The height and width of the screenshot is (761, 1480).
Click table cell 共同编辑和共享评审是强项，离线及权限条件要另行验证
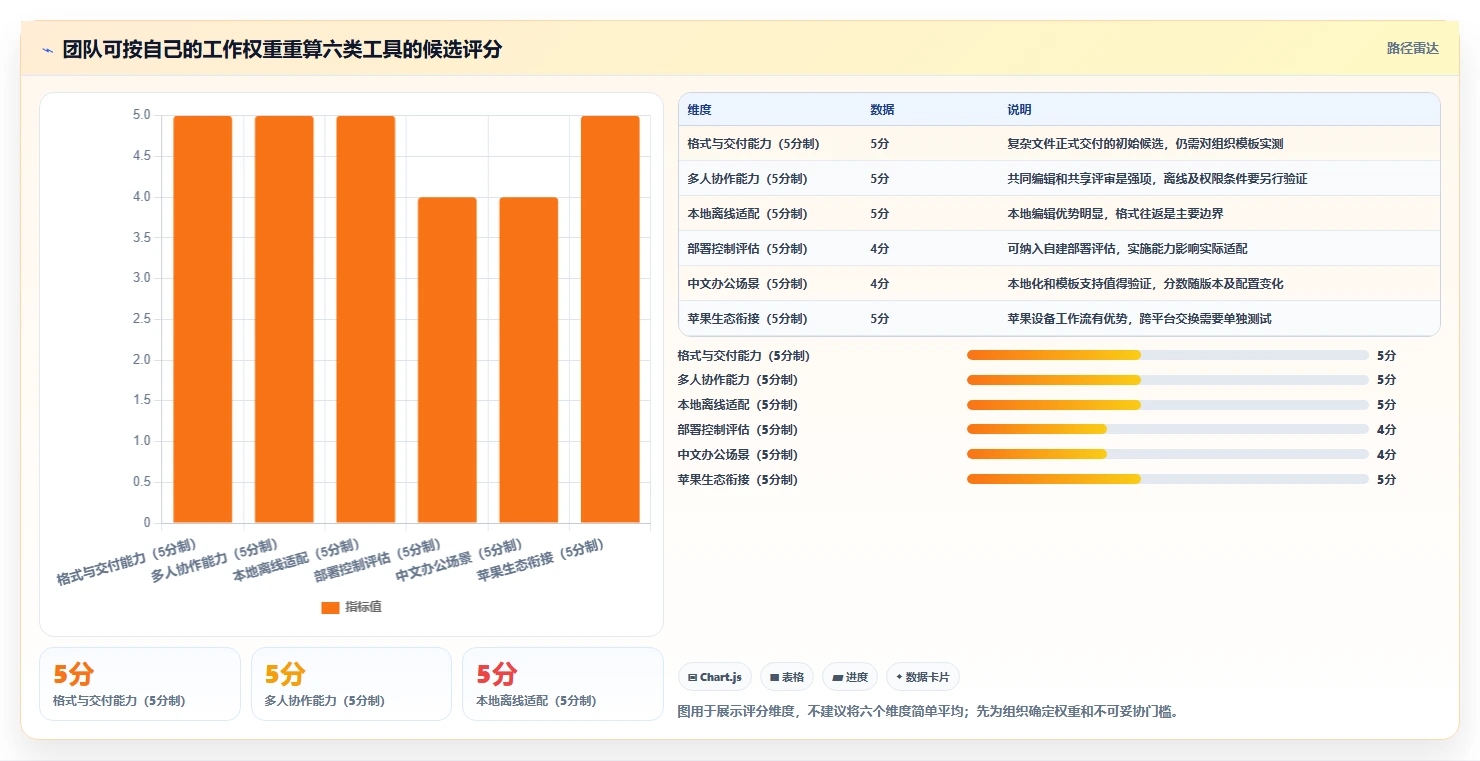(1157, 179)
